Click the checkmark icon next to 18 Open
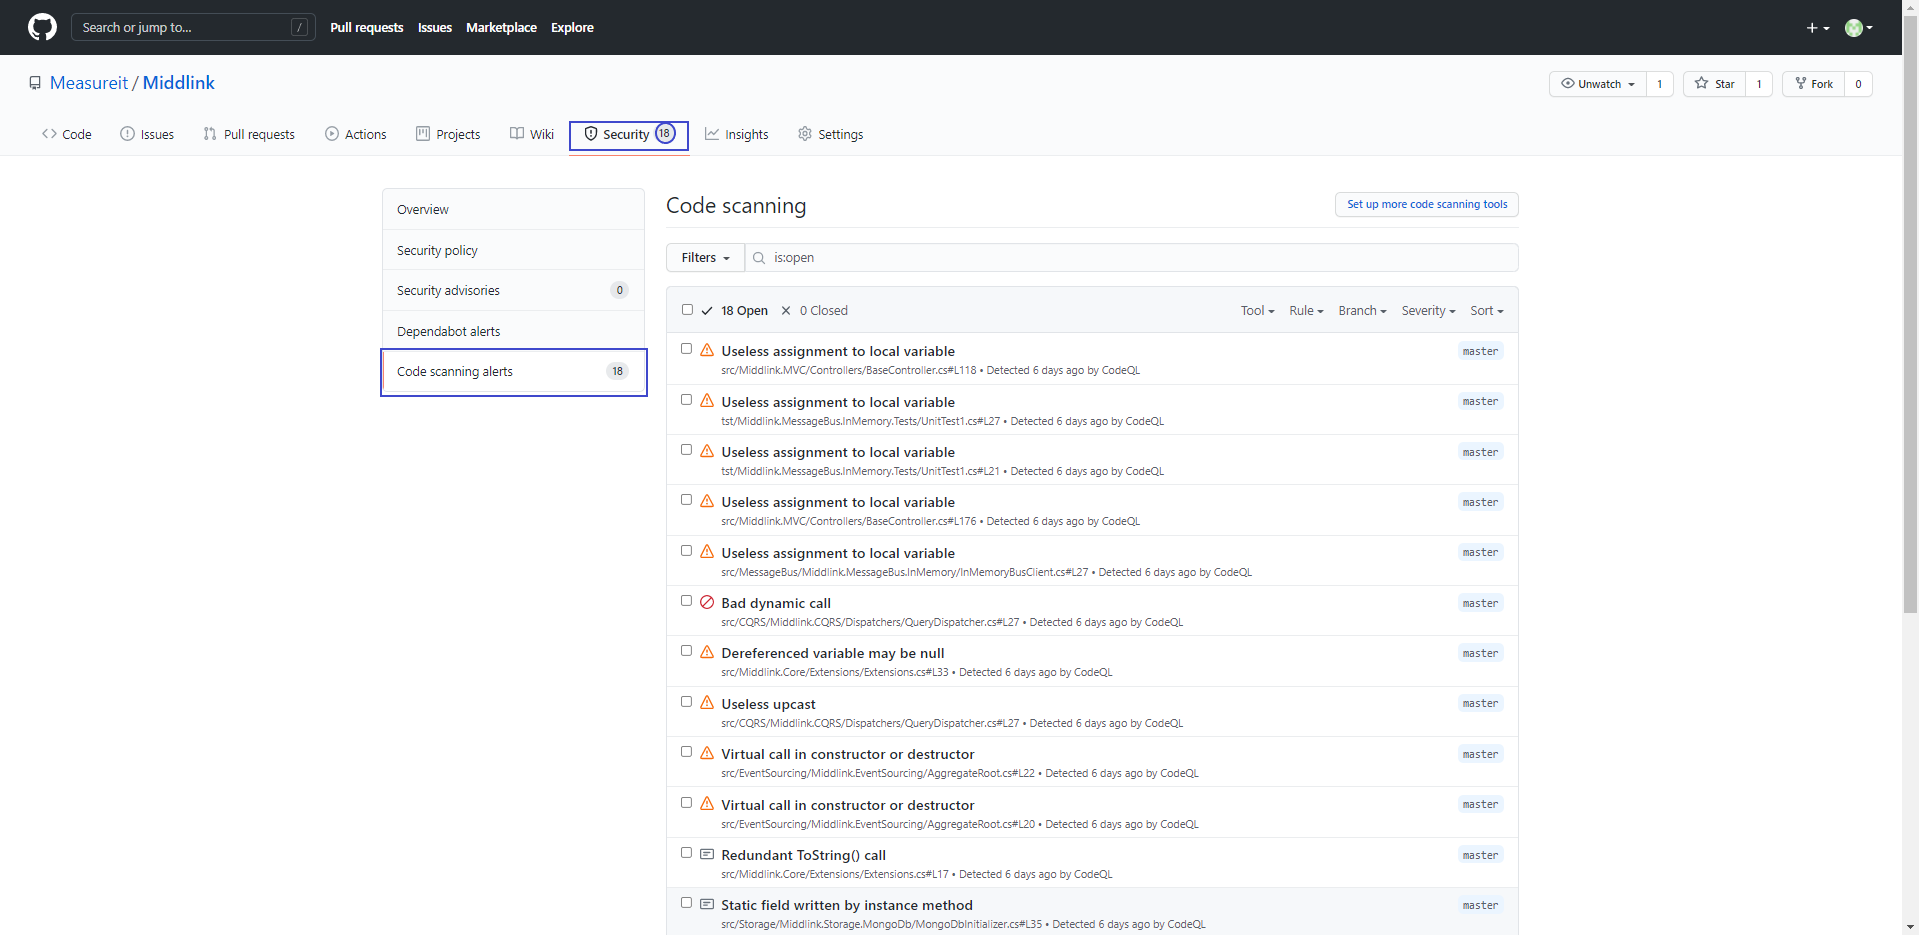 click(x=707, y=311)
